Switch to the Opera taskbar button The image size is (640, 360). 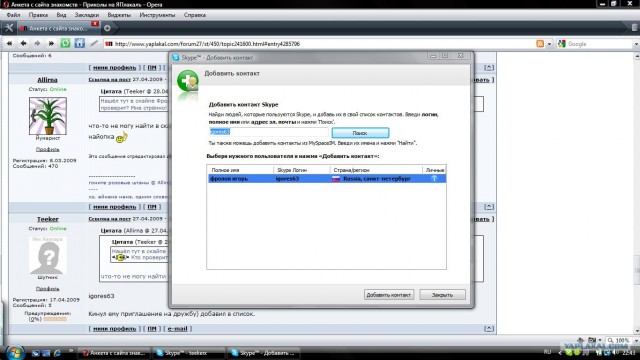coord(114,353)
